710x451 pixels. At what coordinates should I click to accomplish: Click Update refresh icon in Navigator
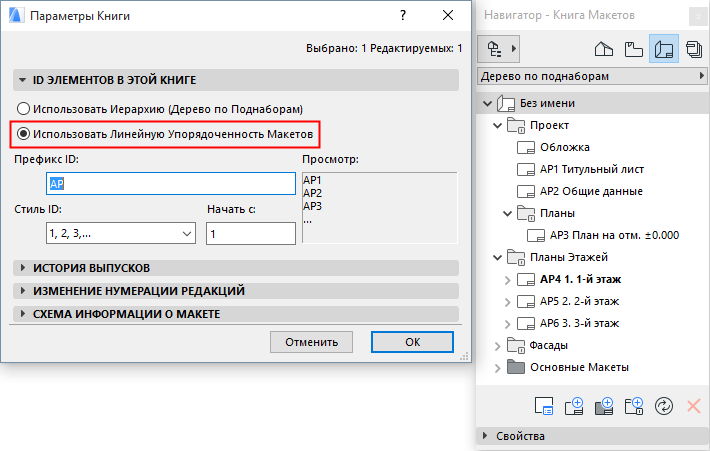664,406
